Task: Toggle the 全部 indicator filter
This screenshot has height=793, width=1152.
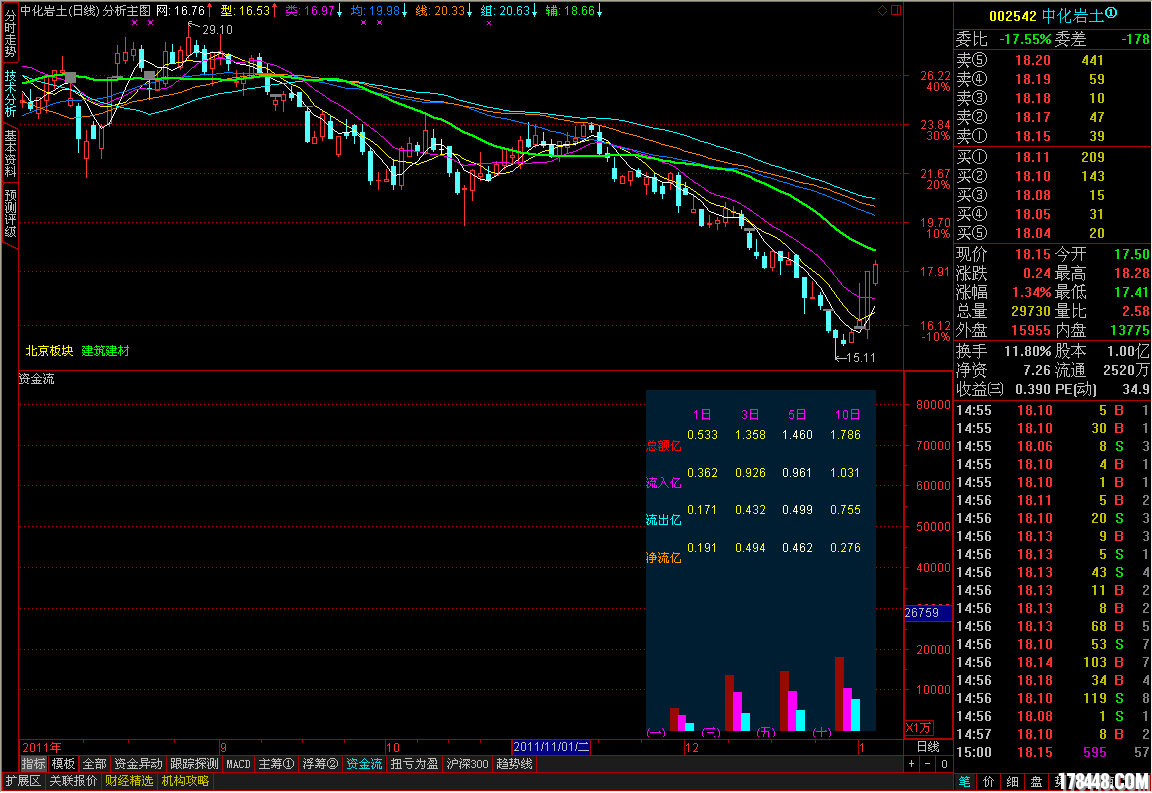Action: [x=94, y=764]
